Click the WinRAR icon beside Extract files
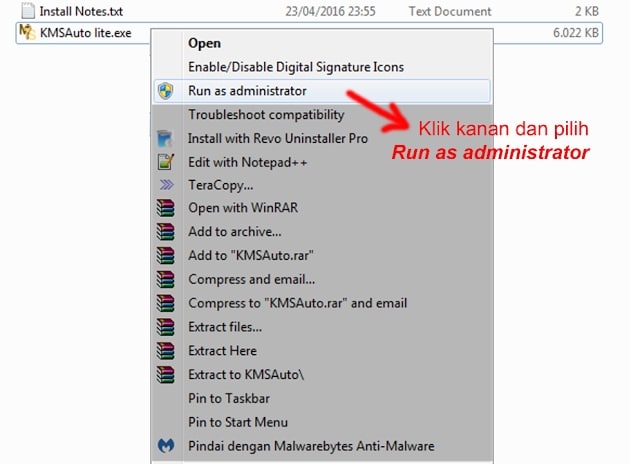 point(166,327)
